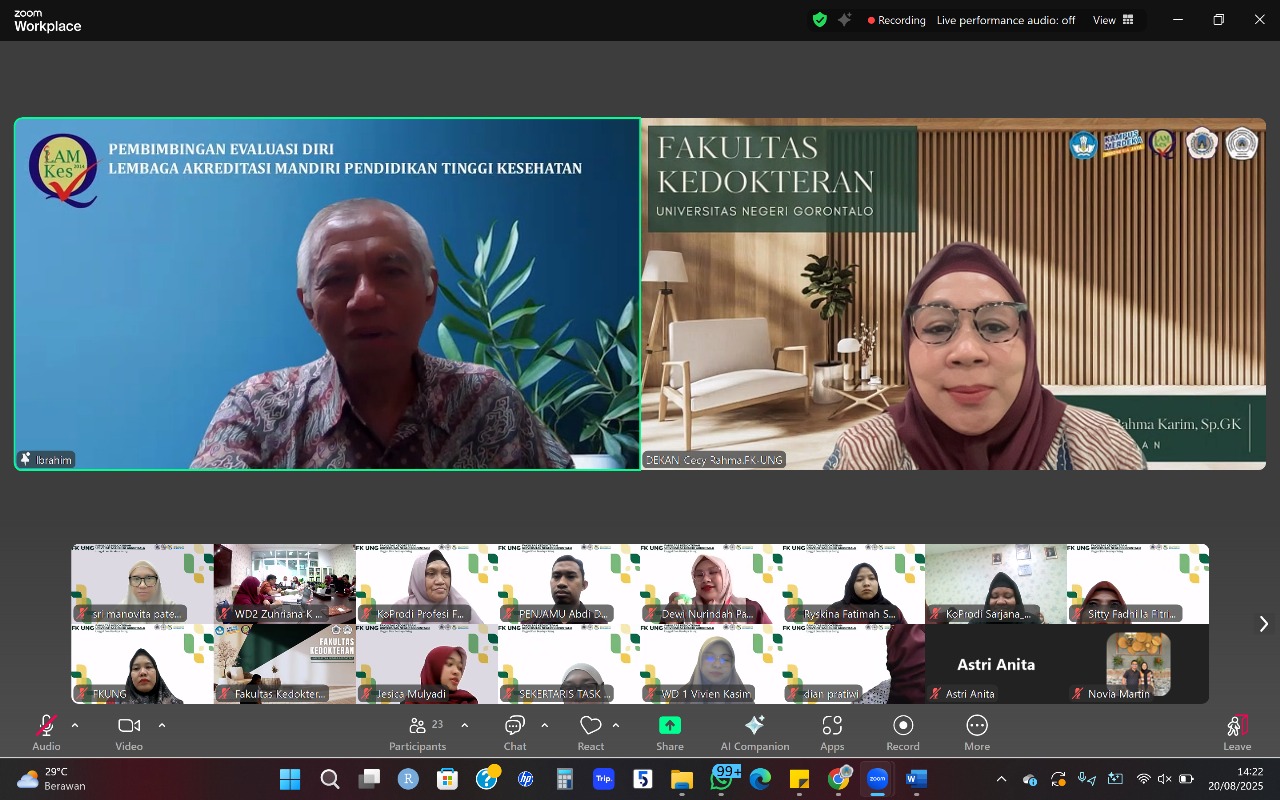This screenshot has height=800, width=1280.
Task: Open File Explorer from the taskbar
Action: (x=682, y=779)
